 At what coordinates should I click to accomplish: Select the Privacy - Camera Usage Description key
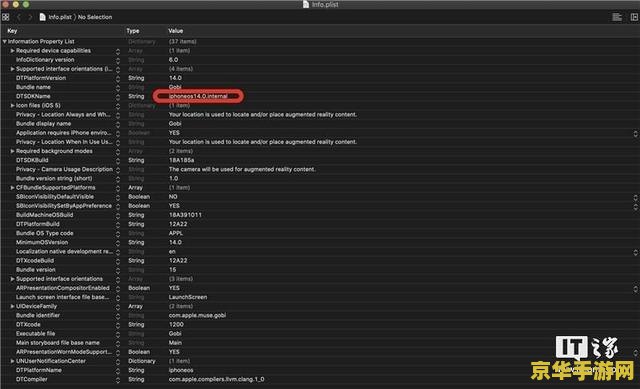(x=64, y=169)
